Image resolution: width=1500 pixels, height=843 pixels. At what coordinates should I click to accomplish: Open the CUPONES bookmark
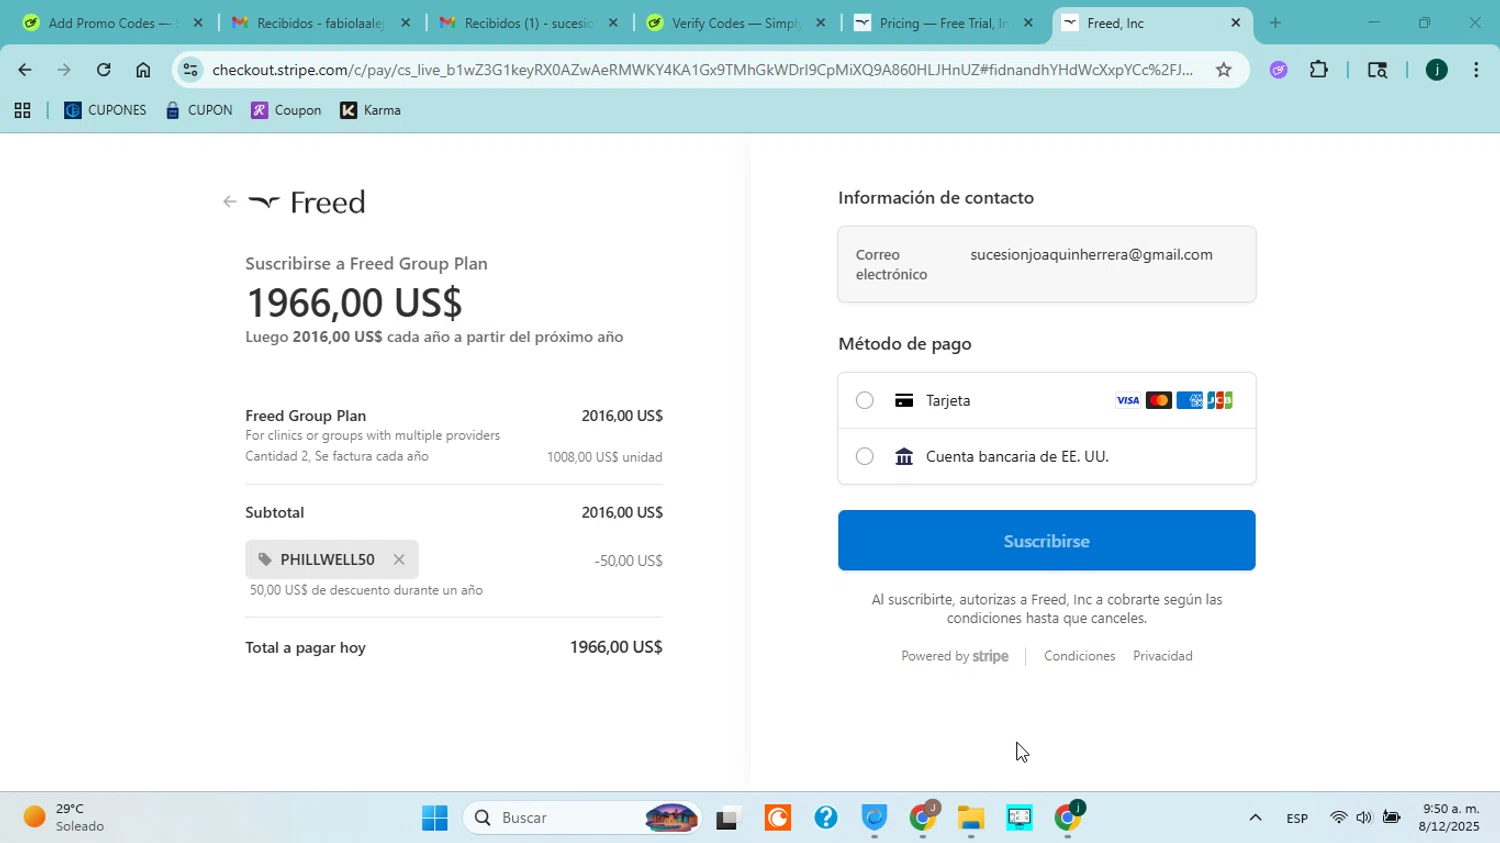pyautogui.click(x=105, y=111)
